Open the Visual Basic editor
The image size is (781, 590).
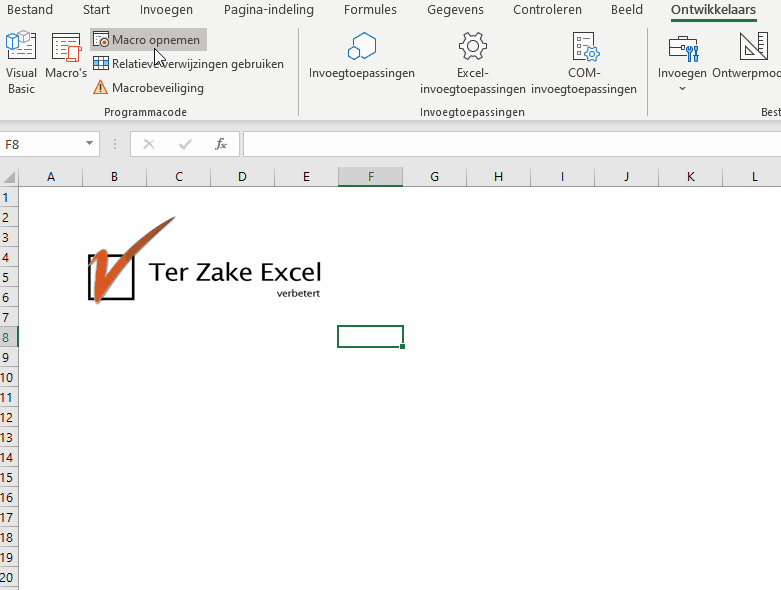tap(21, 63)
